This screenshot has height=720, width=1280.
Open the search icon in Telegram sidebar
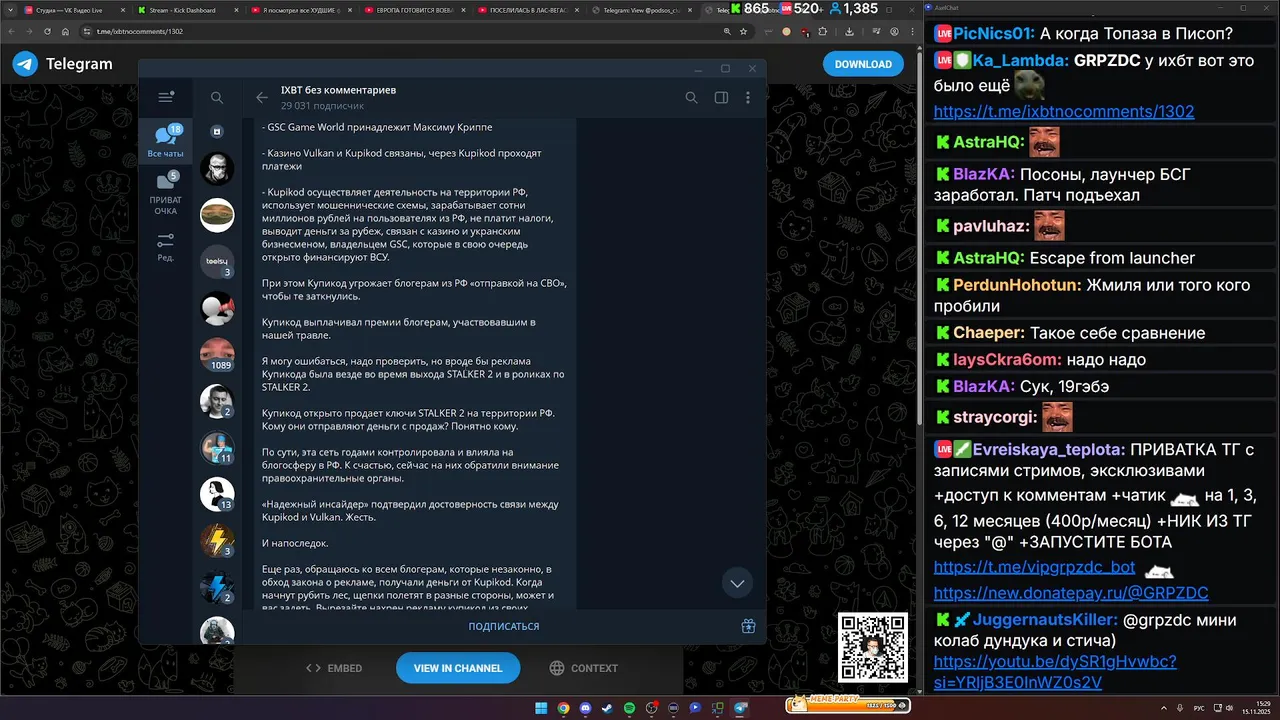[217, 97]
